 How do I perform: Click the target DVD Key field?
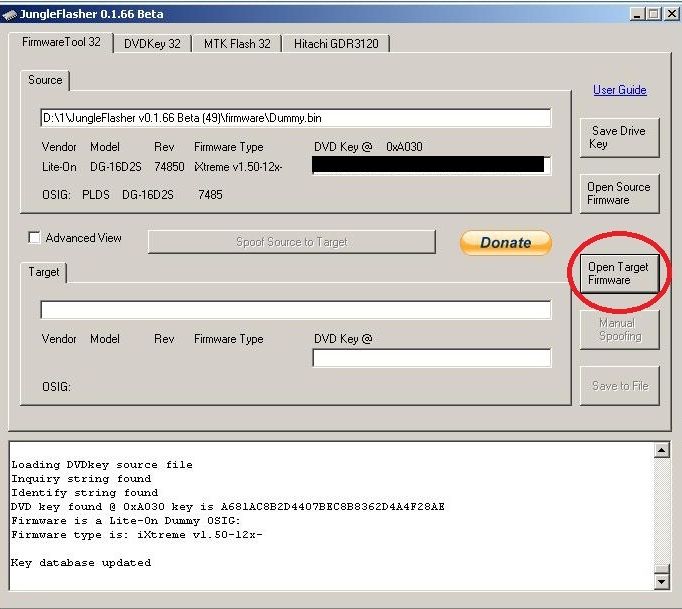(431, 358)
